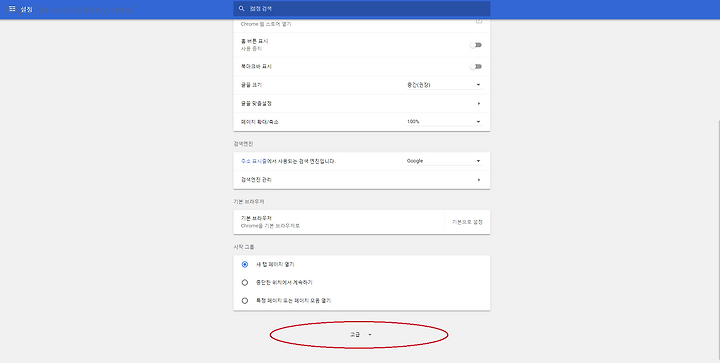Click the magnifier icon in search bar
The width and height of the screenshot is (720, 363).
tap(242, 9)
